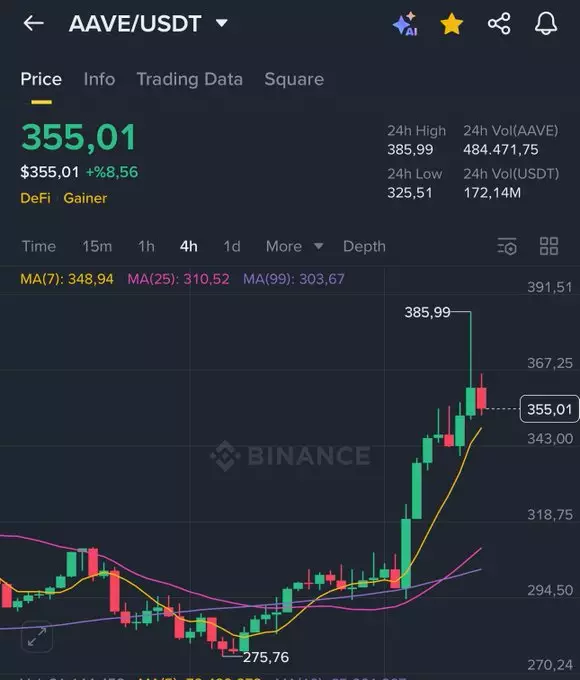Tap the 367,25 price axis label

[550, 363]
